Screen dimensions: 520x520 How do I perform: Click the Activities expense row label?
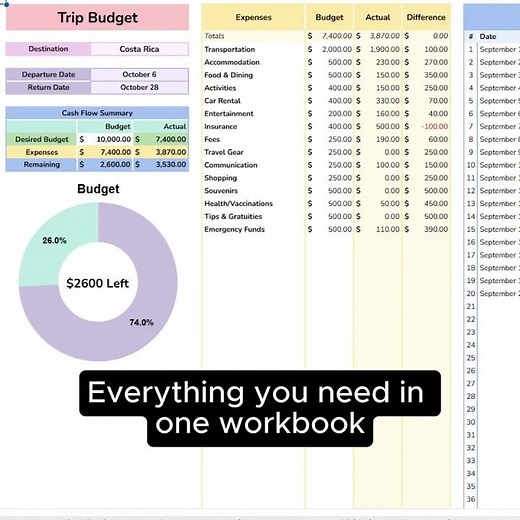coord(220,88)
